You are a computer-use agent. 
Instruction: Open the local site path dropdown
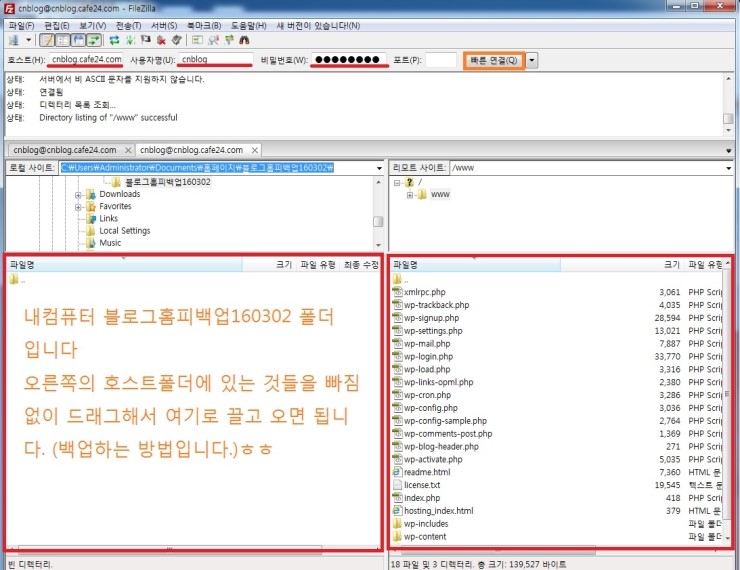(x=379, y=168)
